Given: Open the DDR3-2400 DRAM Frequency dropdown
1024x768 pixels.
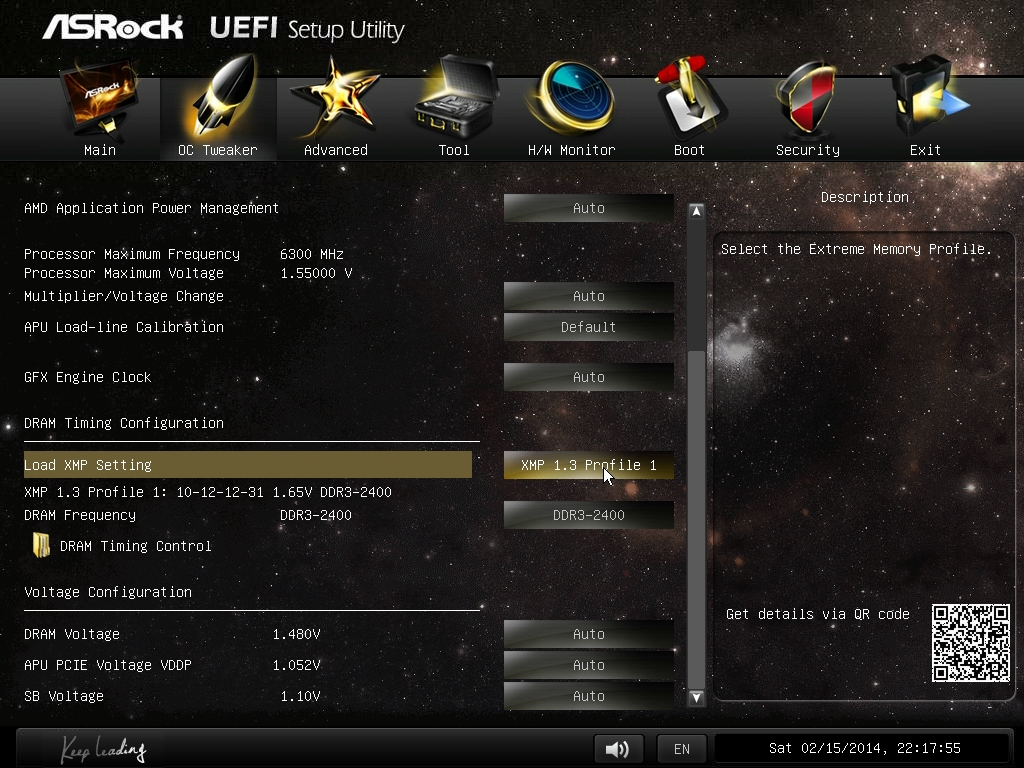Looking at the screenshot, I should point(588,515).
